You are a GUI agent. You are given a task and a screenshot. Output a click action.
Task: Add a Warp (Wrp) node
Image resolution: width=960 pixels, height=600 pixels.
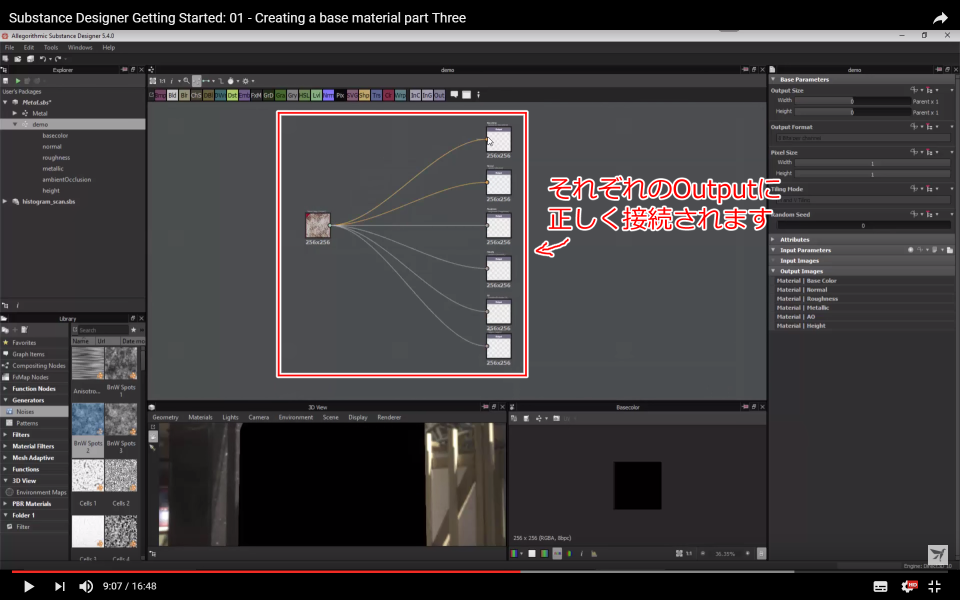click(x=400, y=95)
